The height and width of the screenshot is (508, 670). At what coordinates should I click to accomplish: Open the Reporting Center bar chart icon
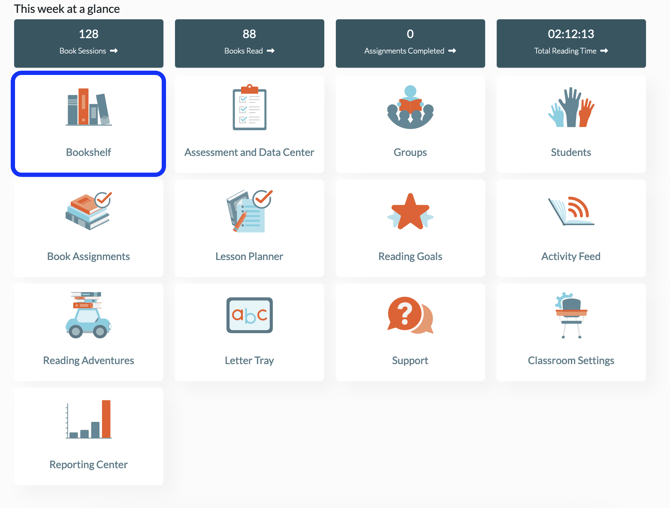coord(88,420)
